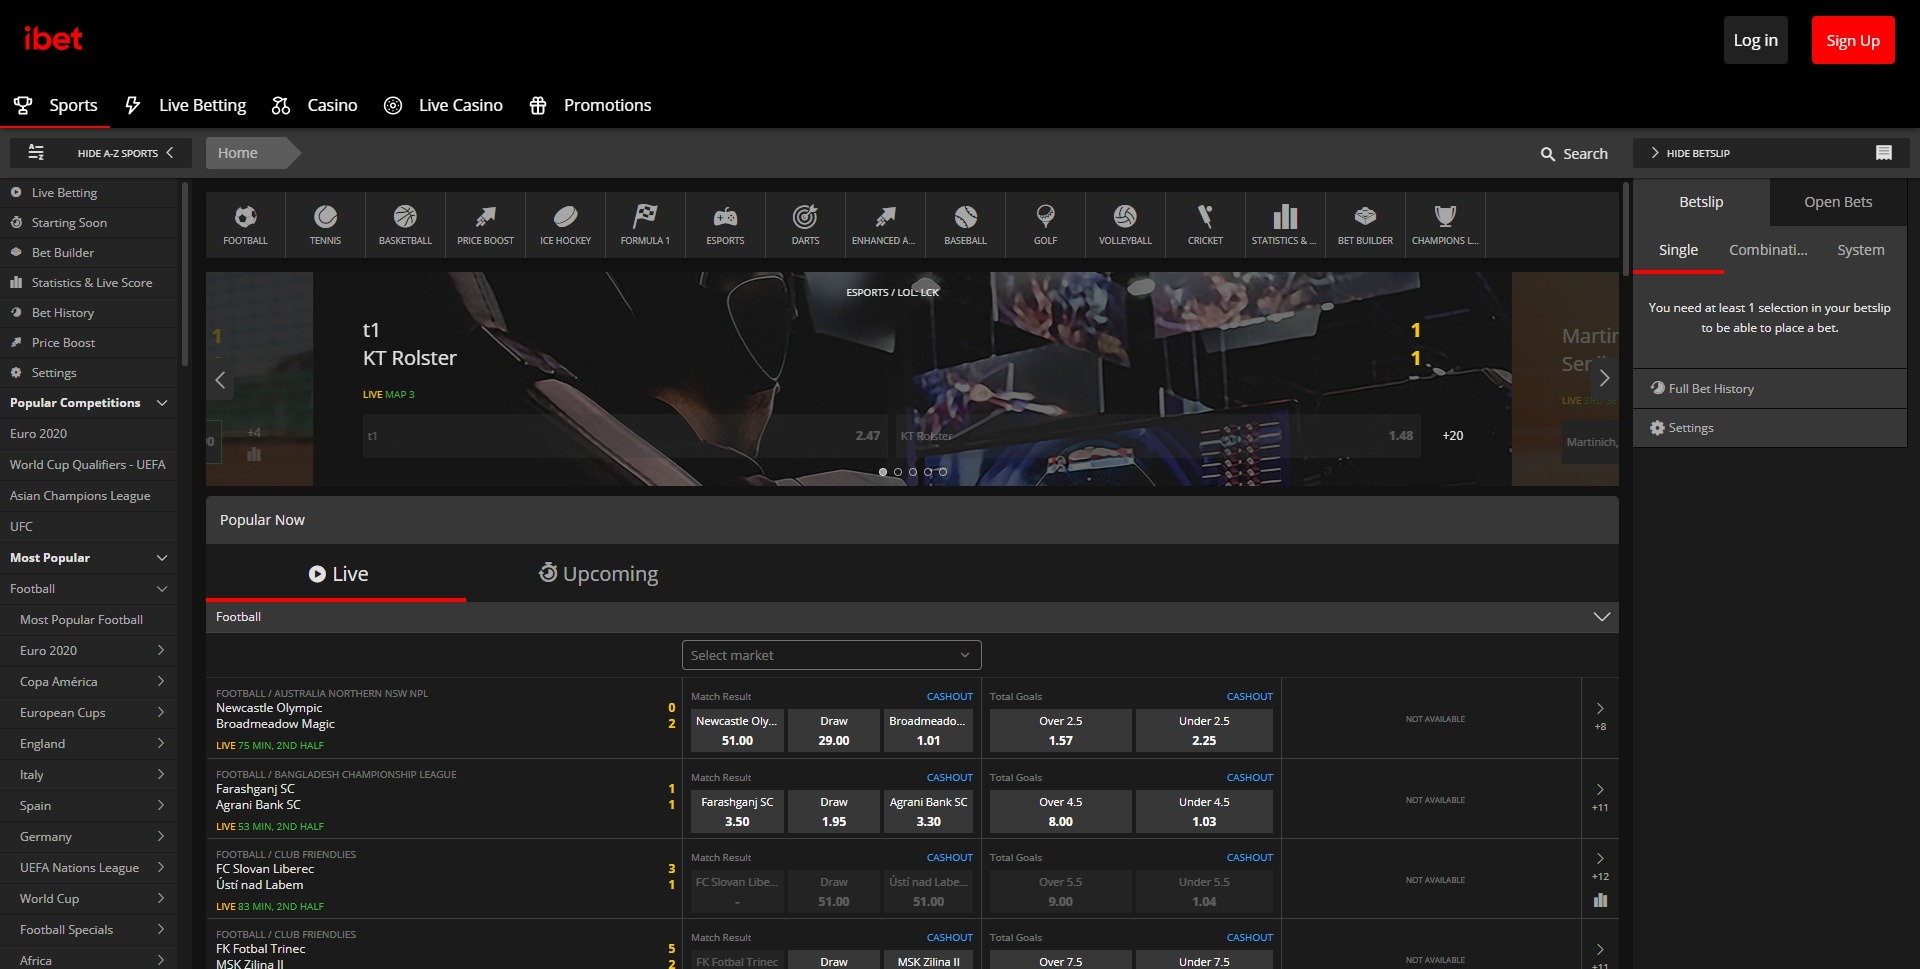The image size is (1920, 969).
Task: Open Bet Builder from the sports bar
Action: click(1365, 224)
